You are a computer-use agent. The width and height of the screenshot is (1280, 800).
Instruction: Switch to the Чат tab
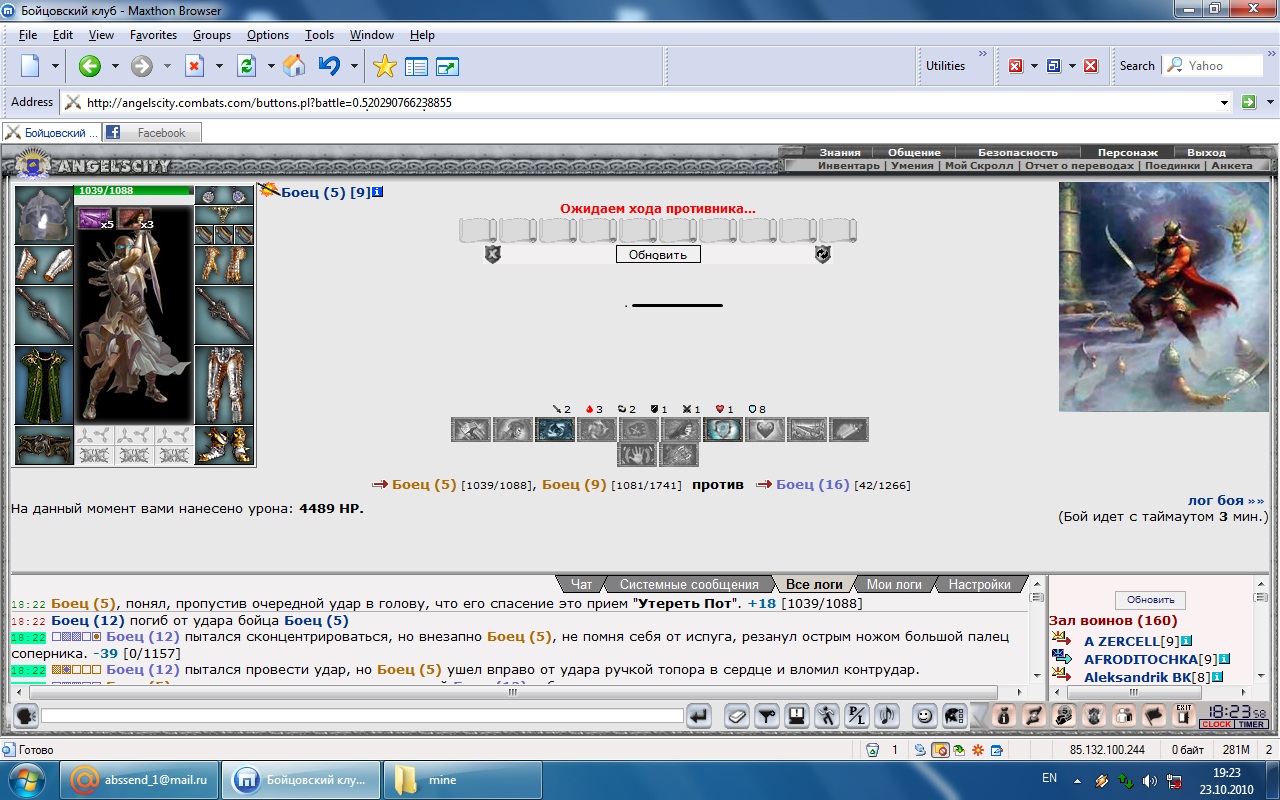[x=581, y=584]
